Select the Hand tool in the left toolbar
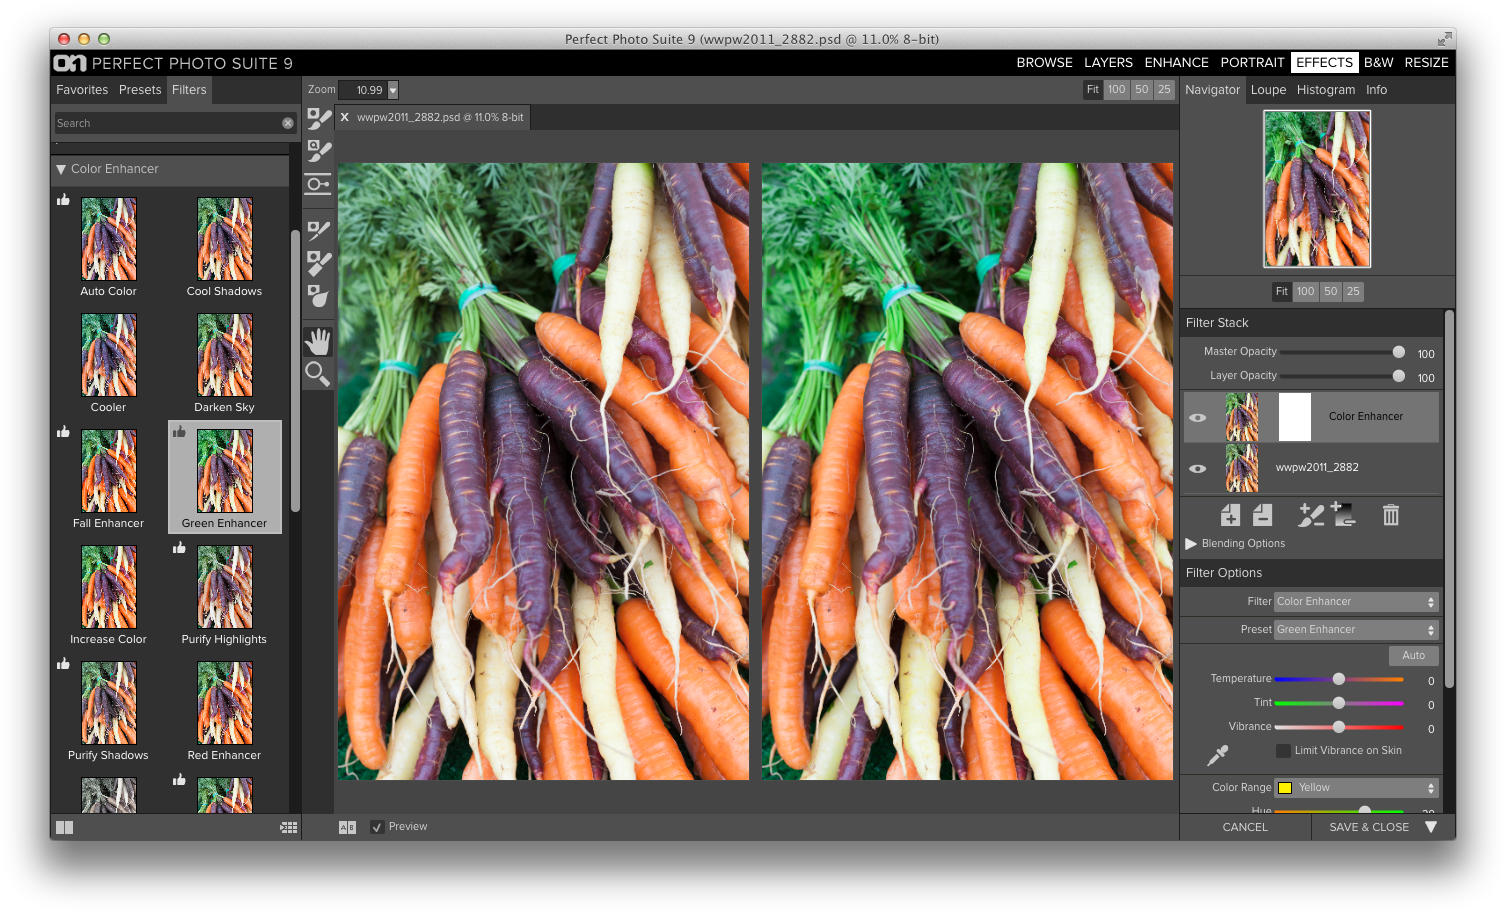The width and height of the screenshot is (1505, 911). click(317, 340)
